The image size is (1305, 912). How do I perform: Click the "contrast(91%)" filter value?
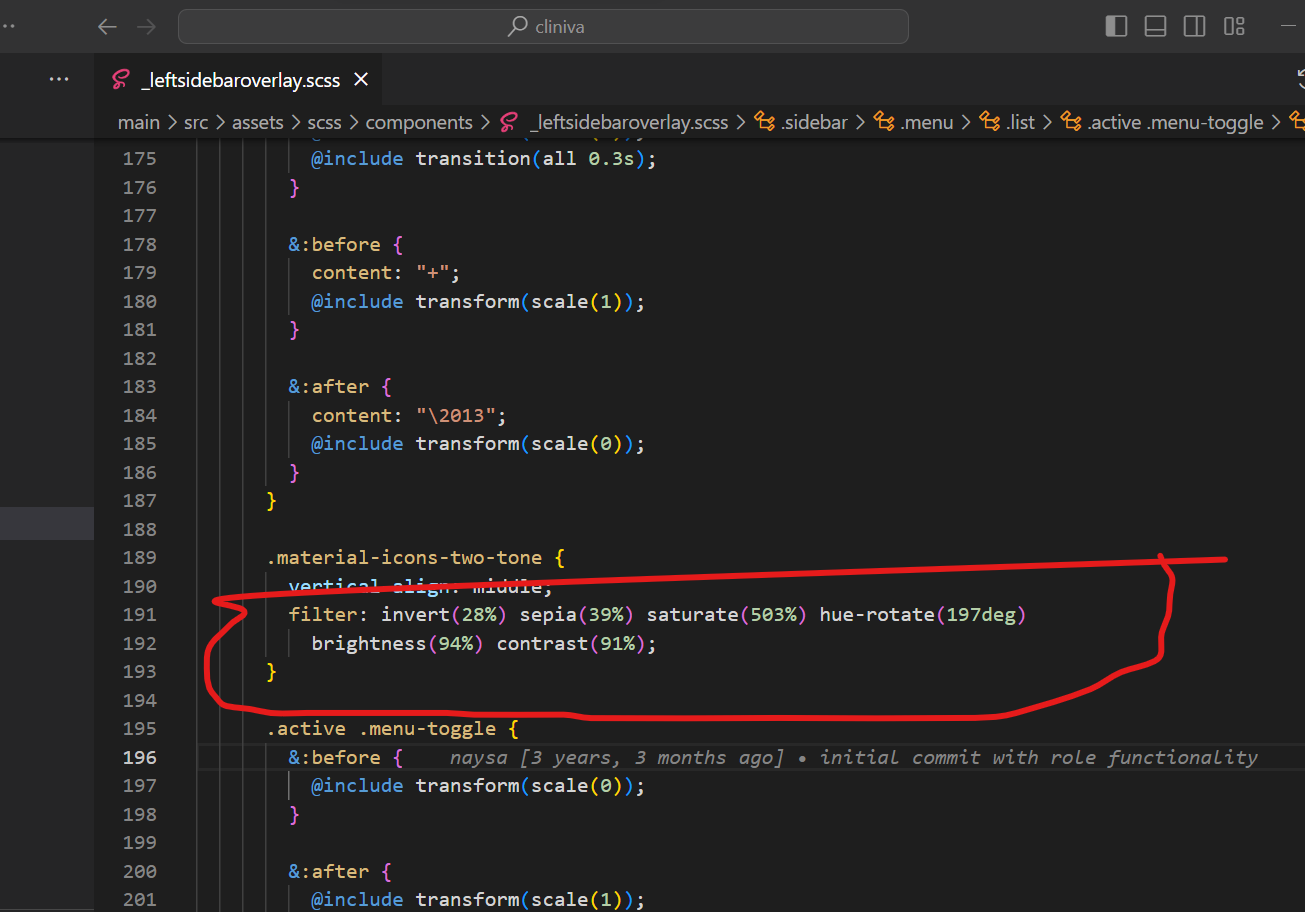click(571, 643)
